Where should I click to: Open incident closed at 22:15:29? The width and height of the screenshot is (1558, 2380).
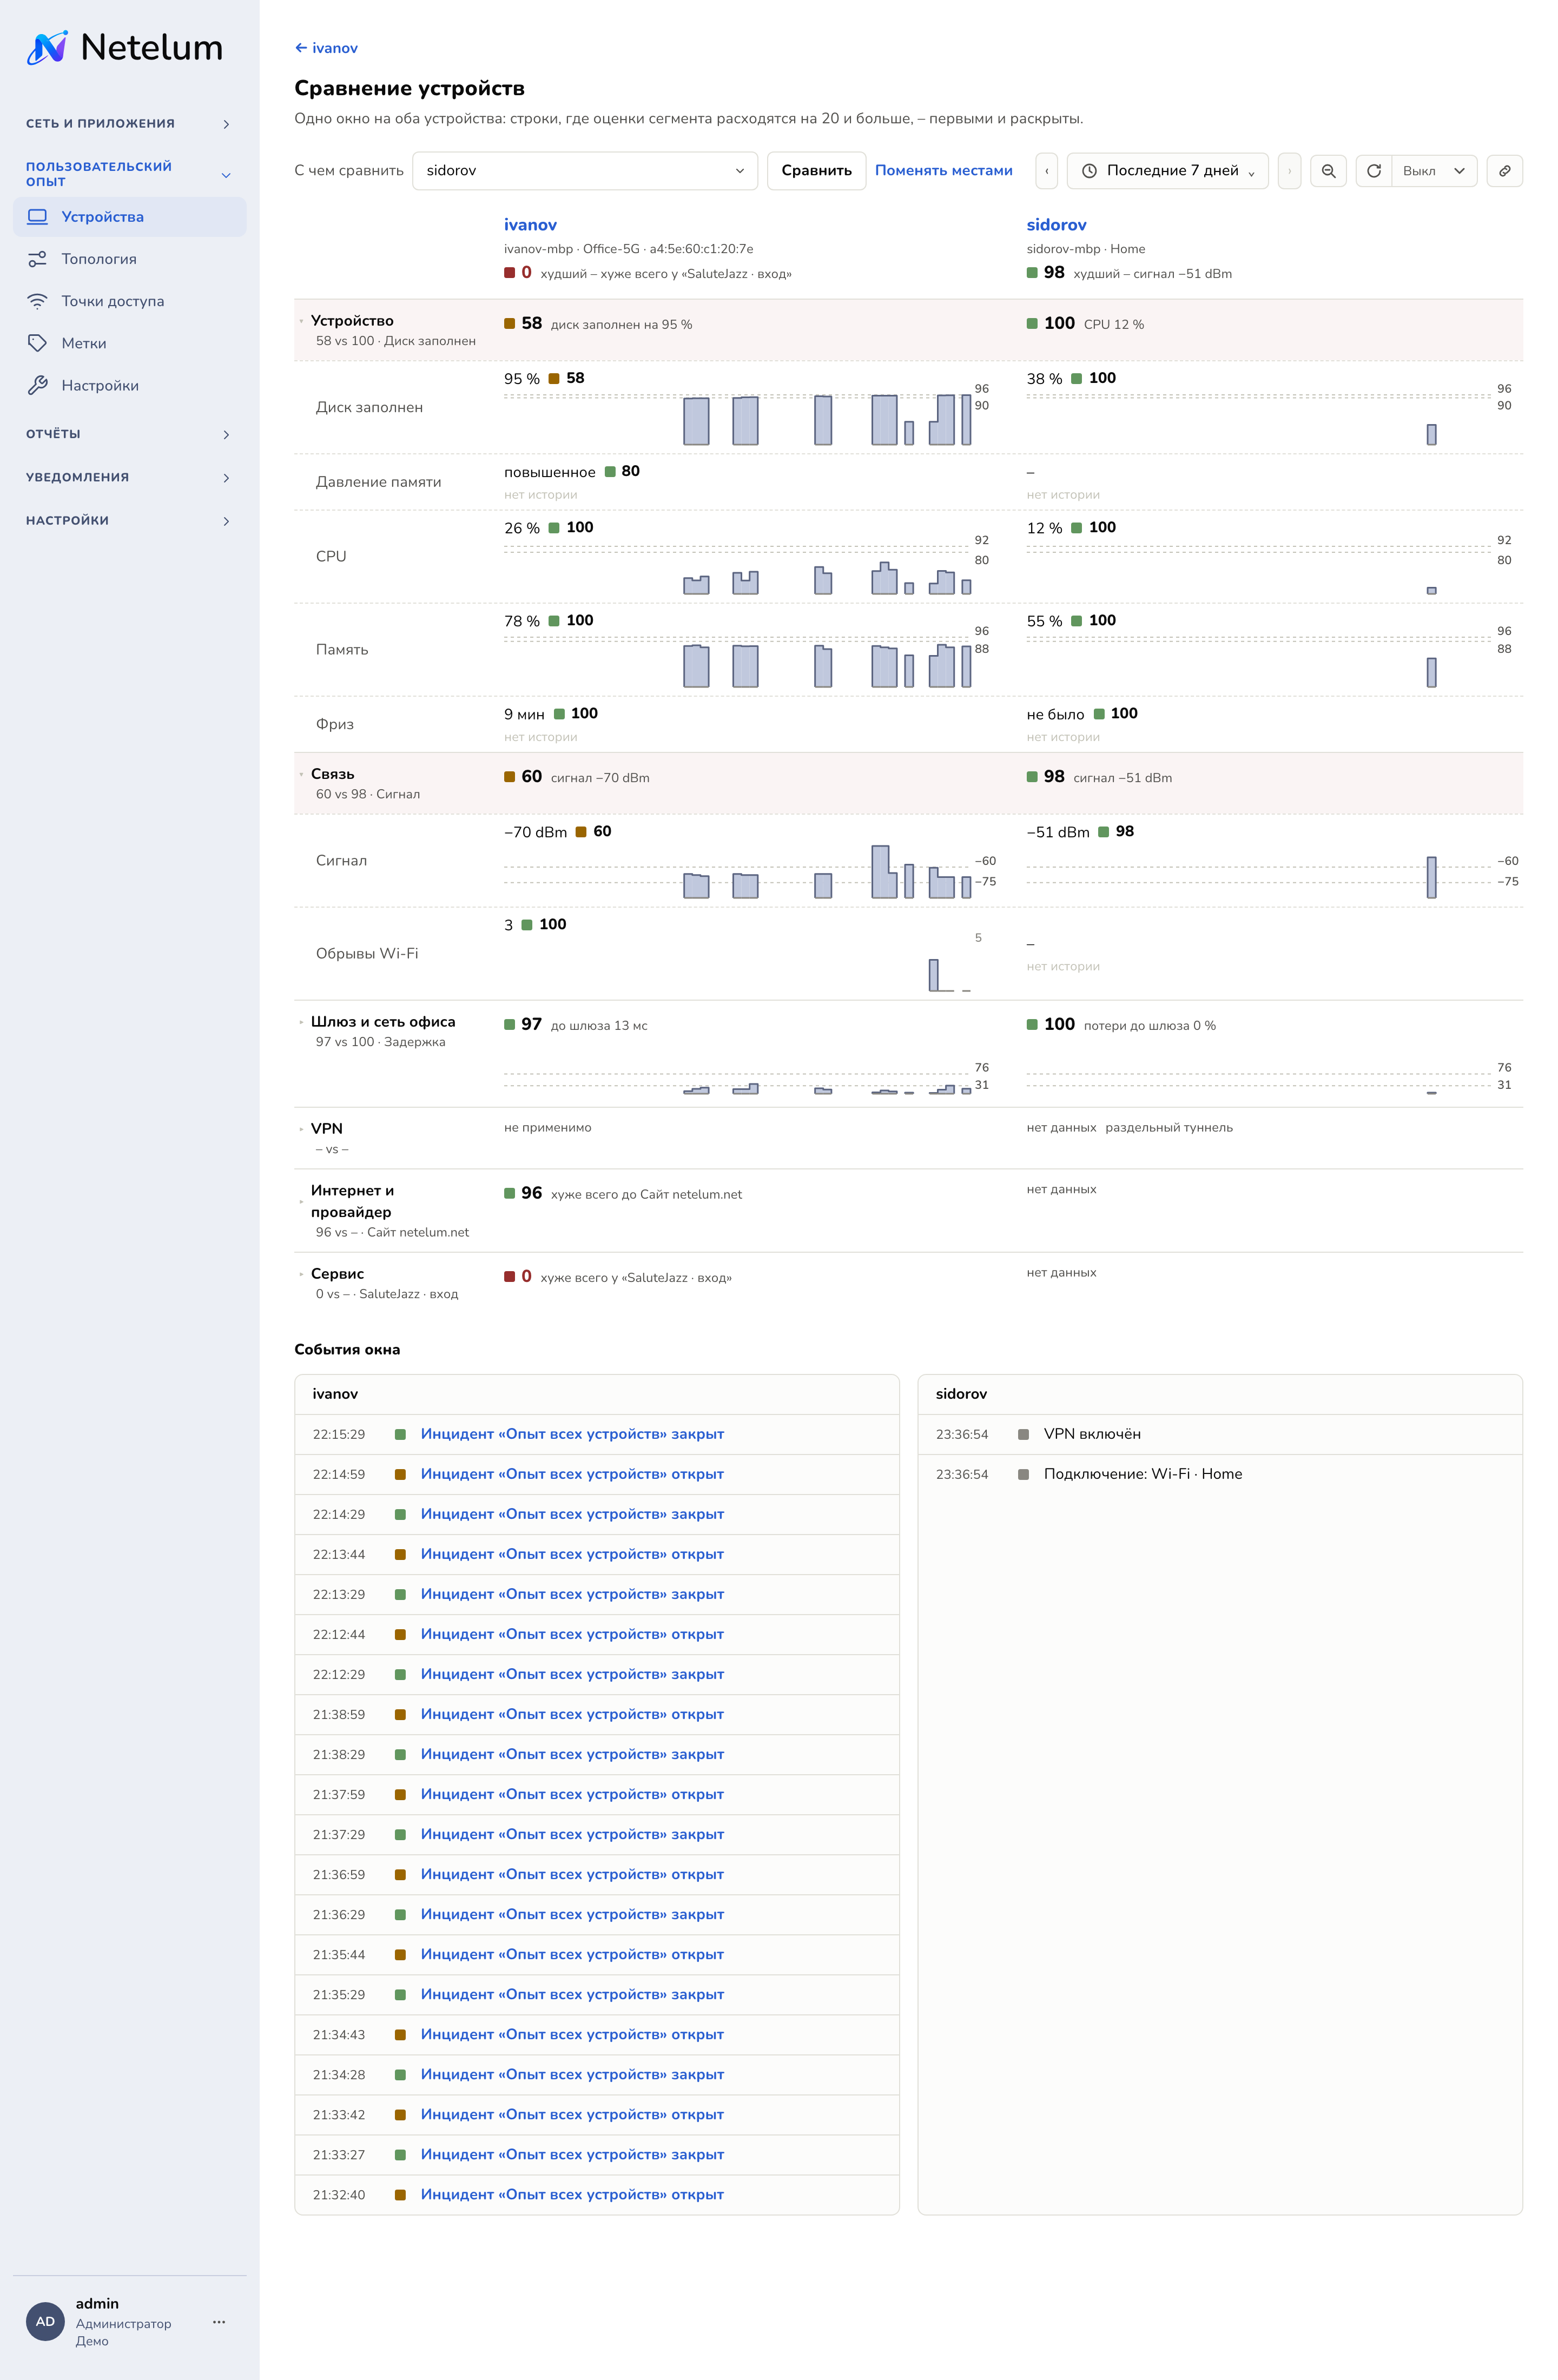[x=572, y=1434]
